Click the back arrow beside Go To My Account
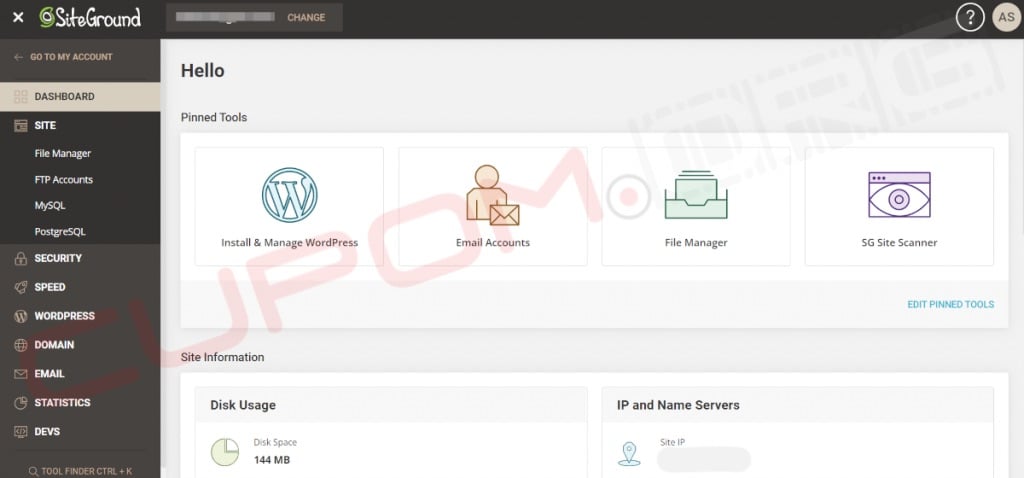The height and width of the screenshot is (478, 1024). 19,57
